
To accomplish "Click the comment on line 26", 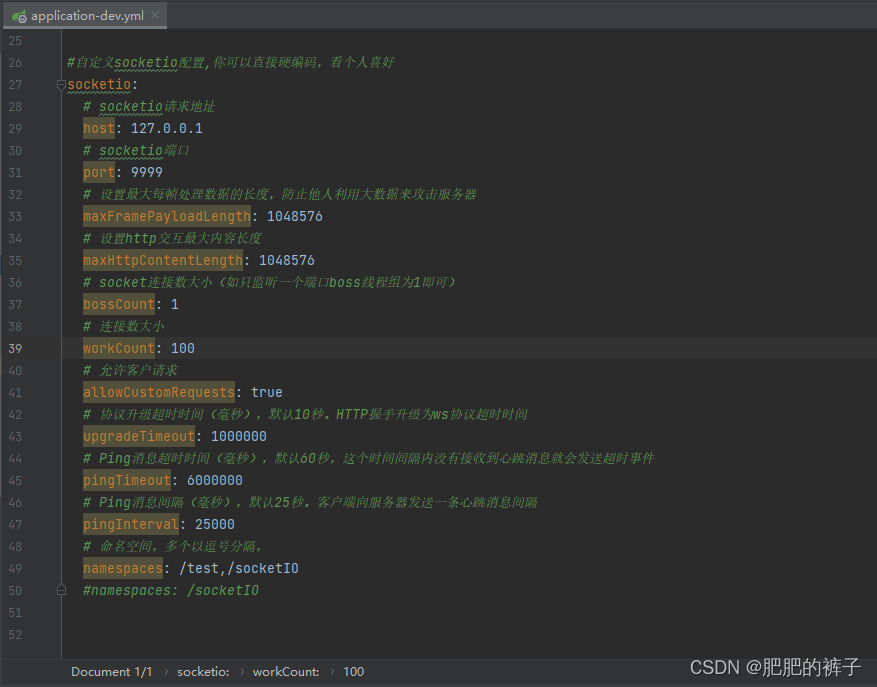I will (230, 62).
